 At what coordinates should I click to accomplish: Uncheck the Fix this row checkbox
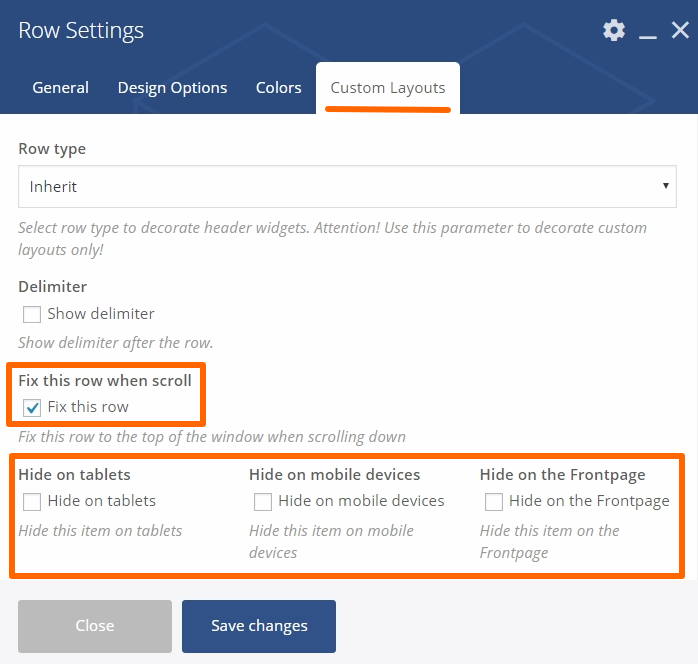click(32, 407)
